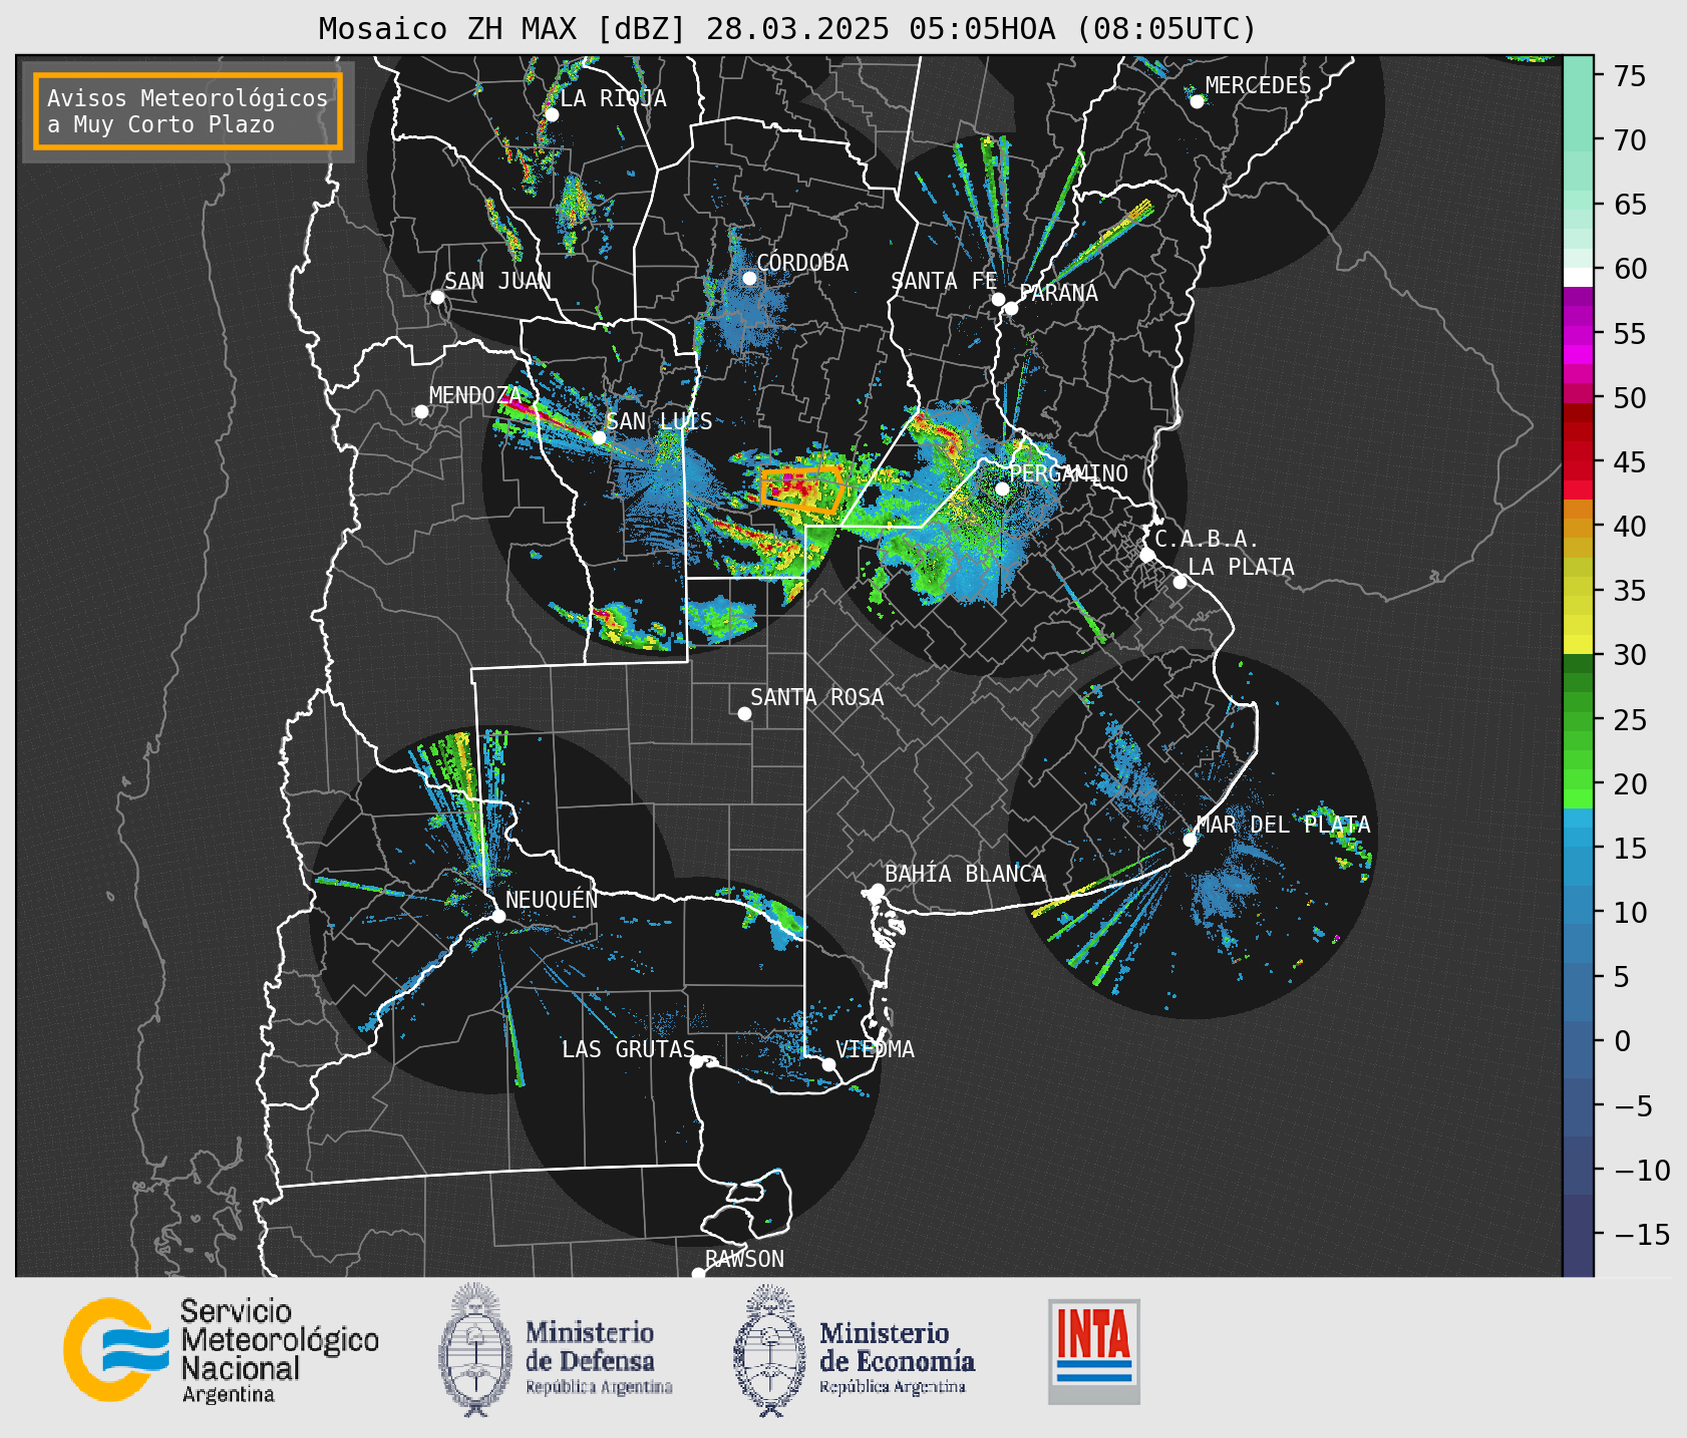This screenshot has width=1687, height=1438.
Task: Click the SAN LUIS city marker dot
Action: pyautogui.click(x=599, y=437)
